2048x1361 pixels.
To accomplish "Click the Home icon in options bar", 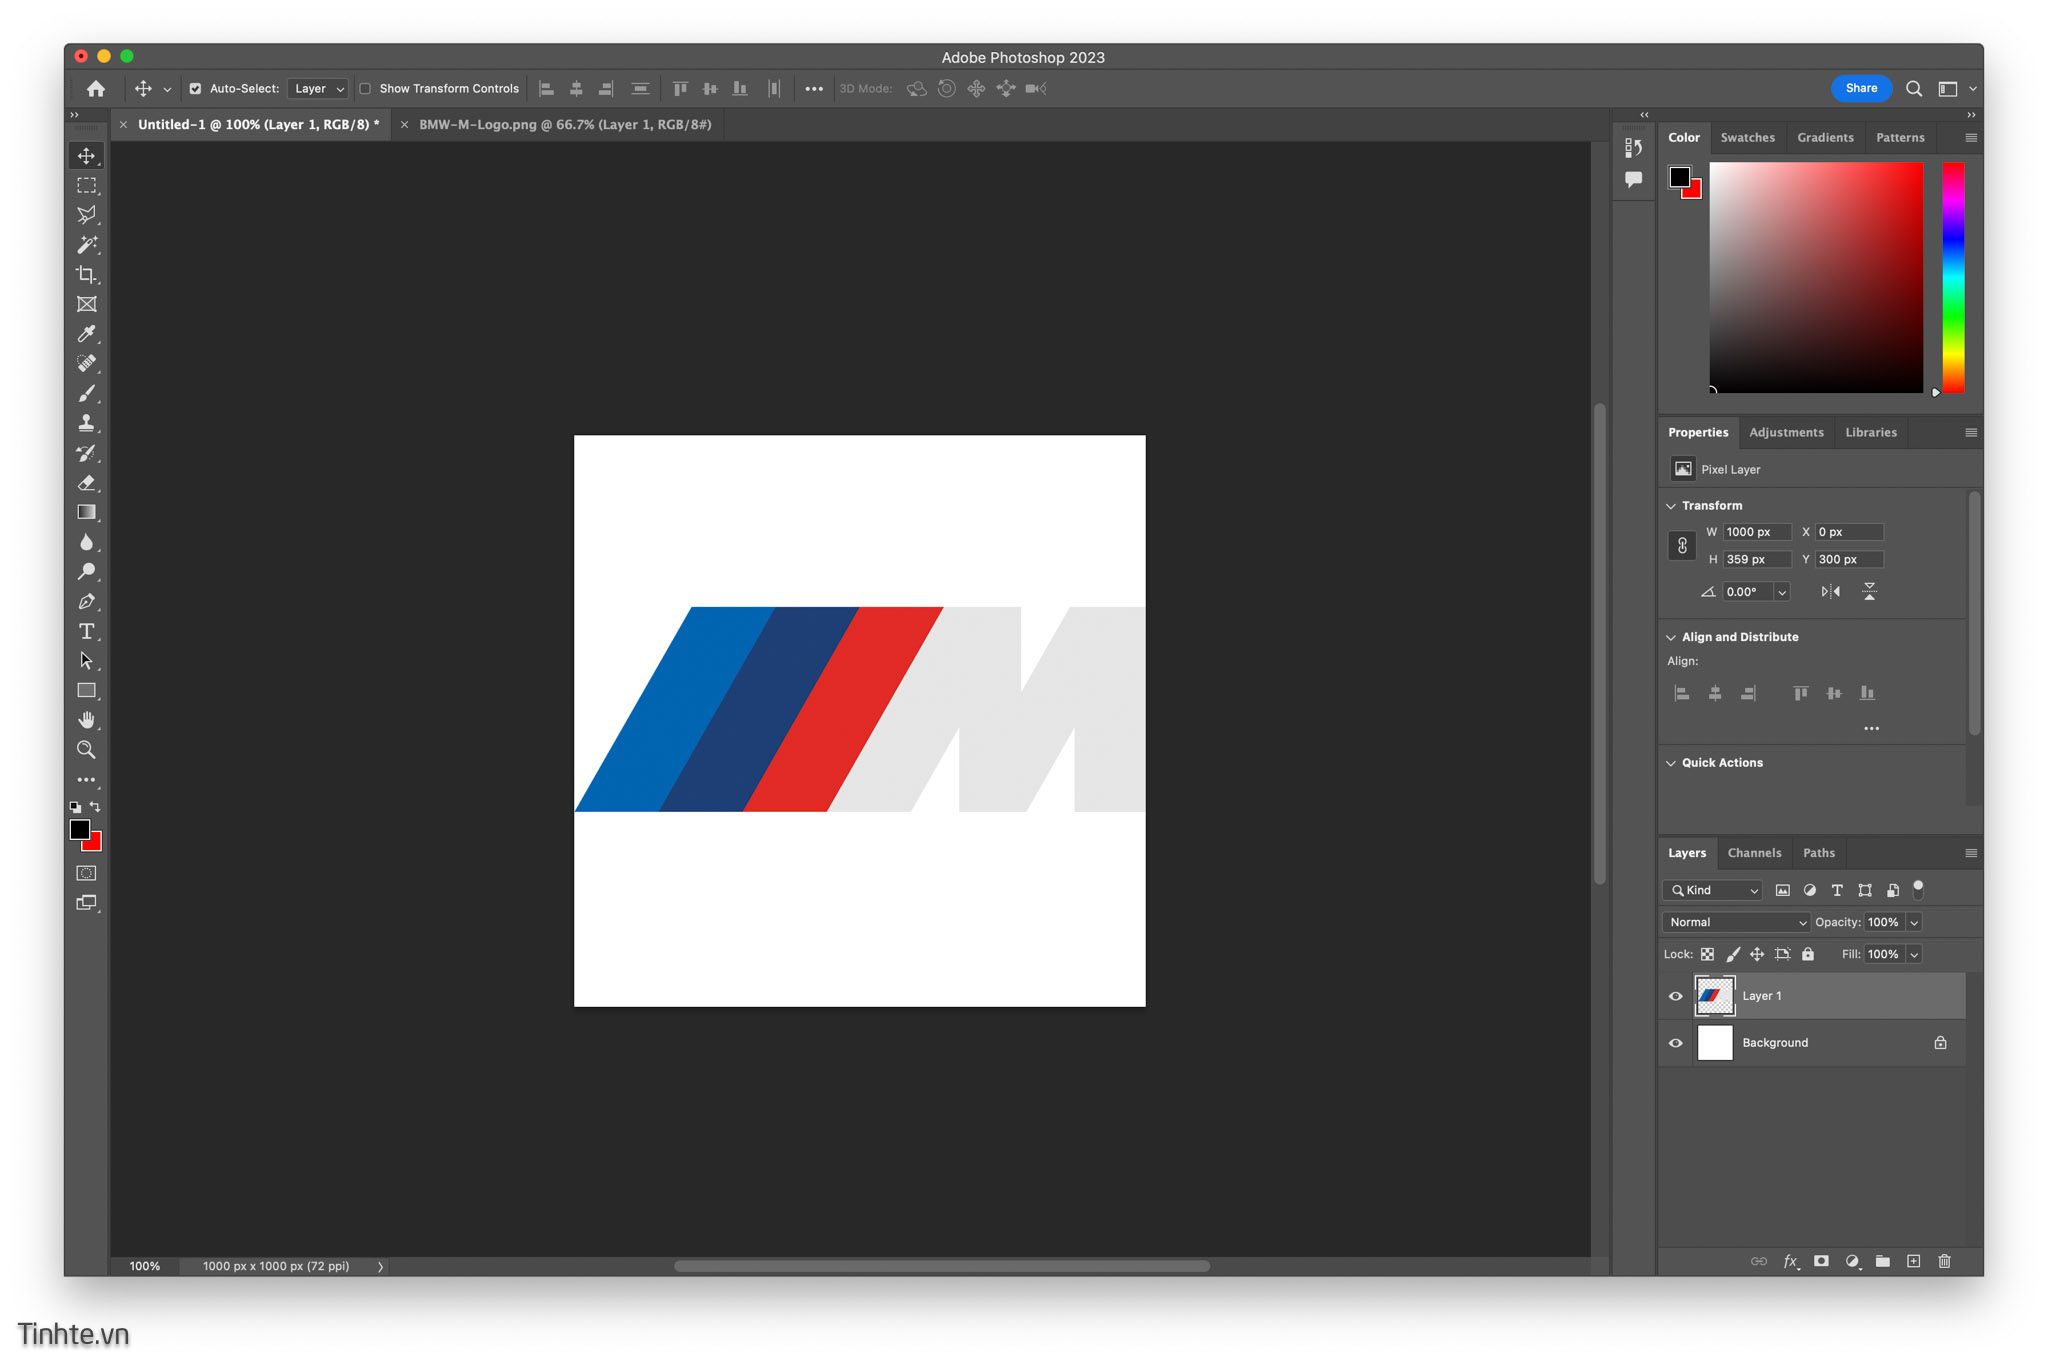I will pyautogui.click(x=96, y=89).
